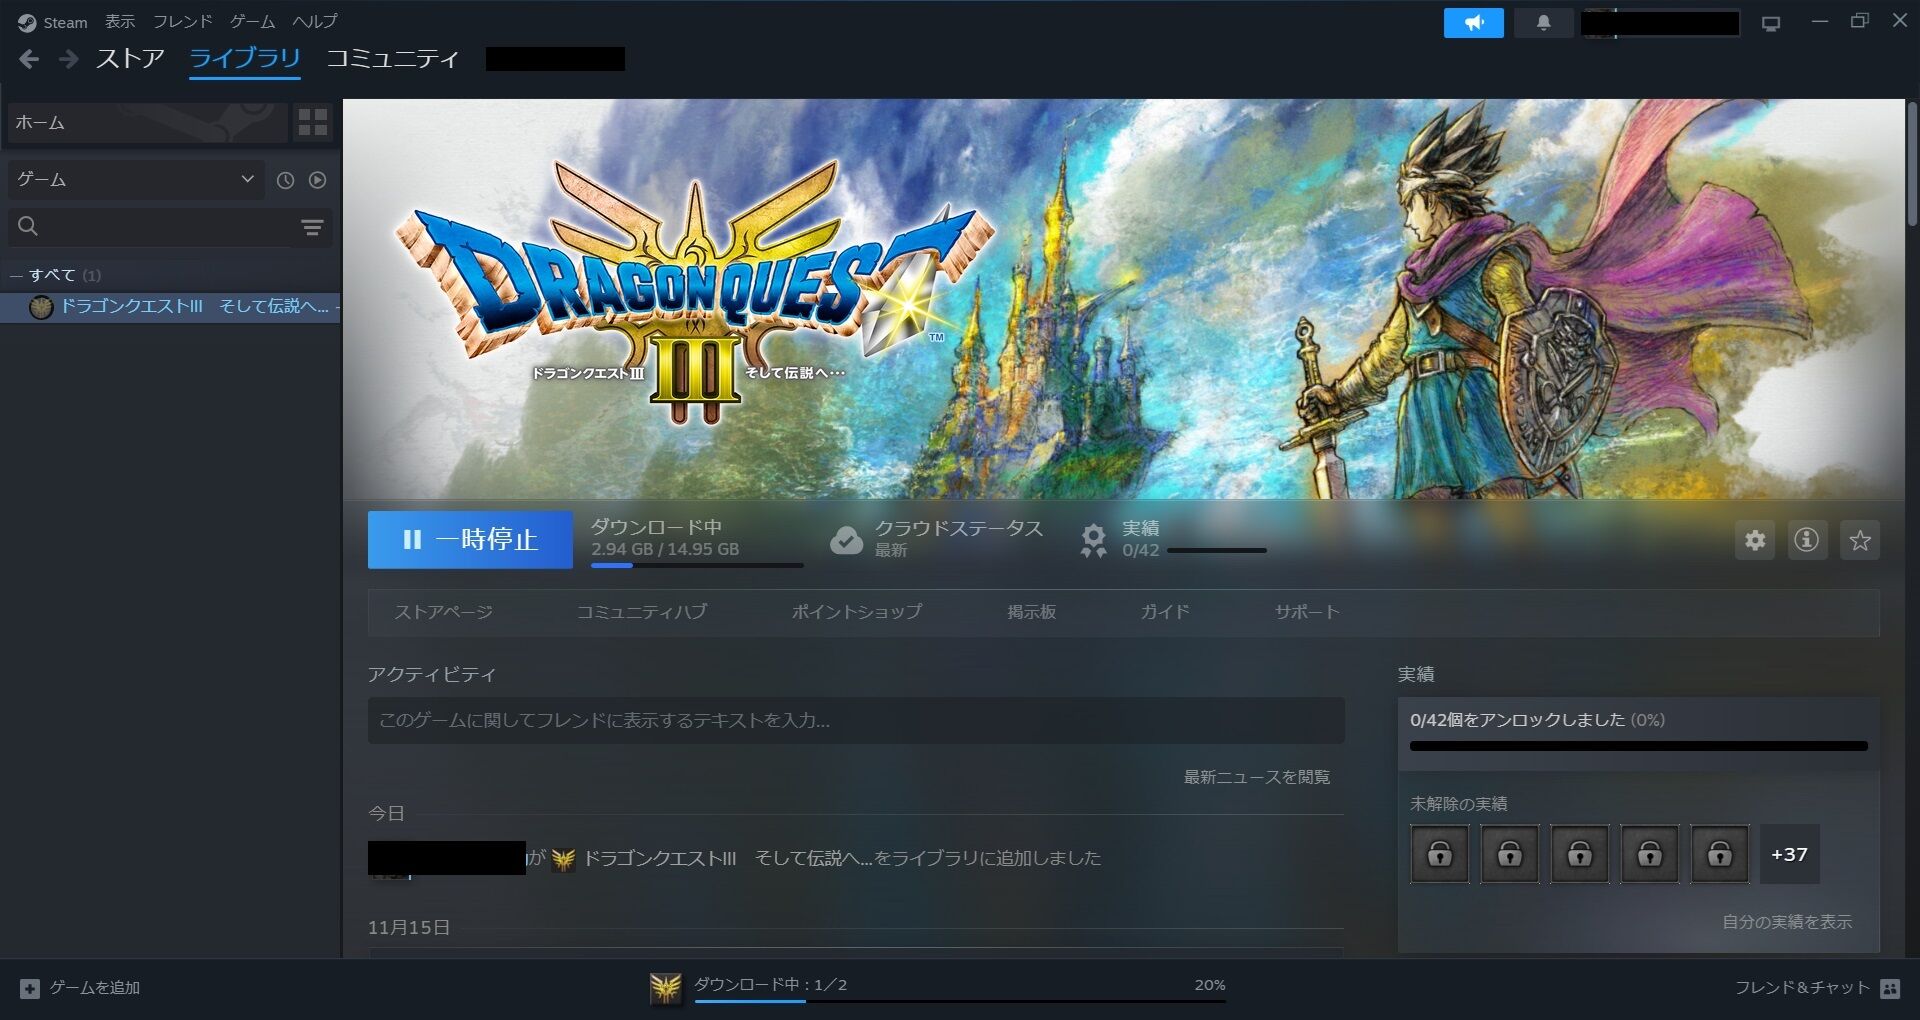This screenshot has width=1920, height=1020.
Task: Open フレンド＆チャット text button
Action: [x=1802, y=988]
